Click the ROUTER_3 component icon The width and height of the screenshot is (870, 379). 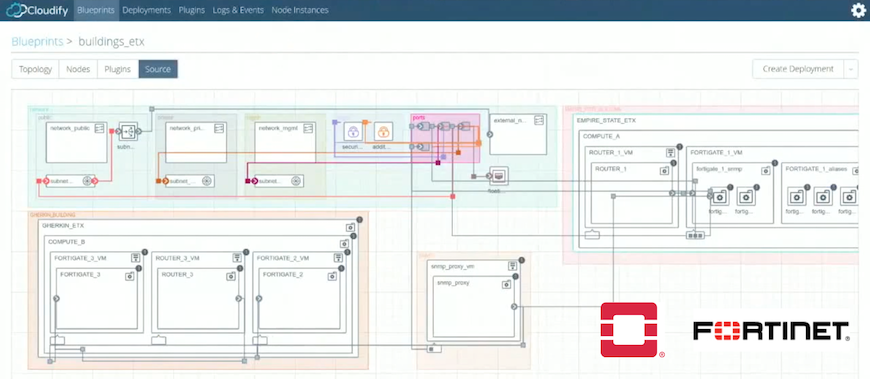point(231,276)
